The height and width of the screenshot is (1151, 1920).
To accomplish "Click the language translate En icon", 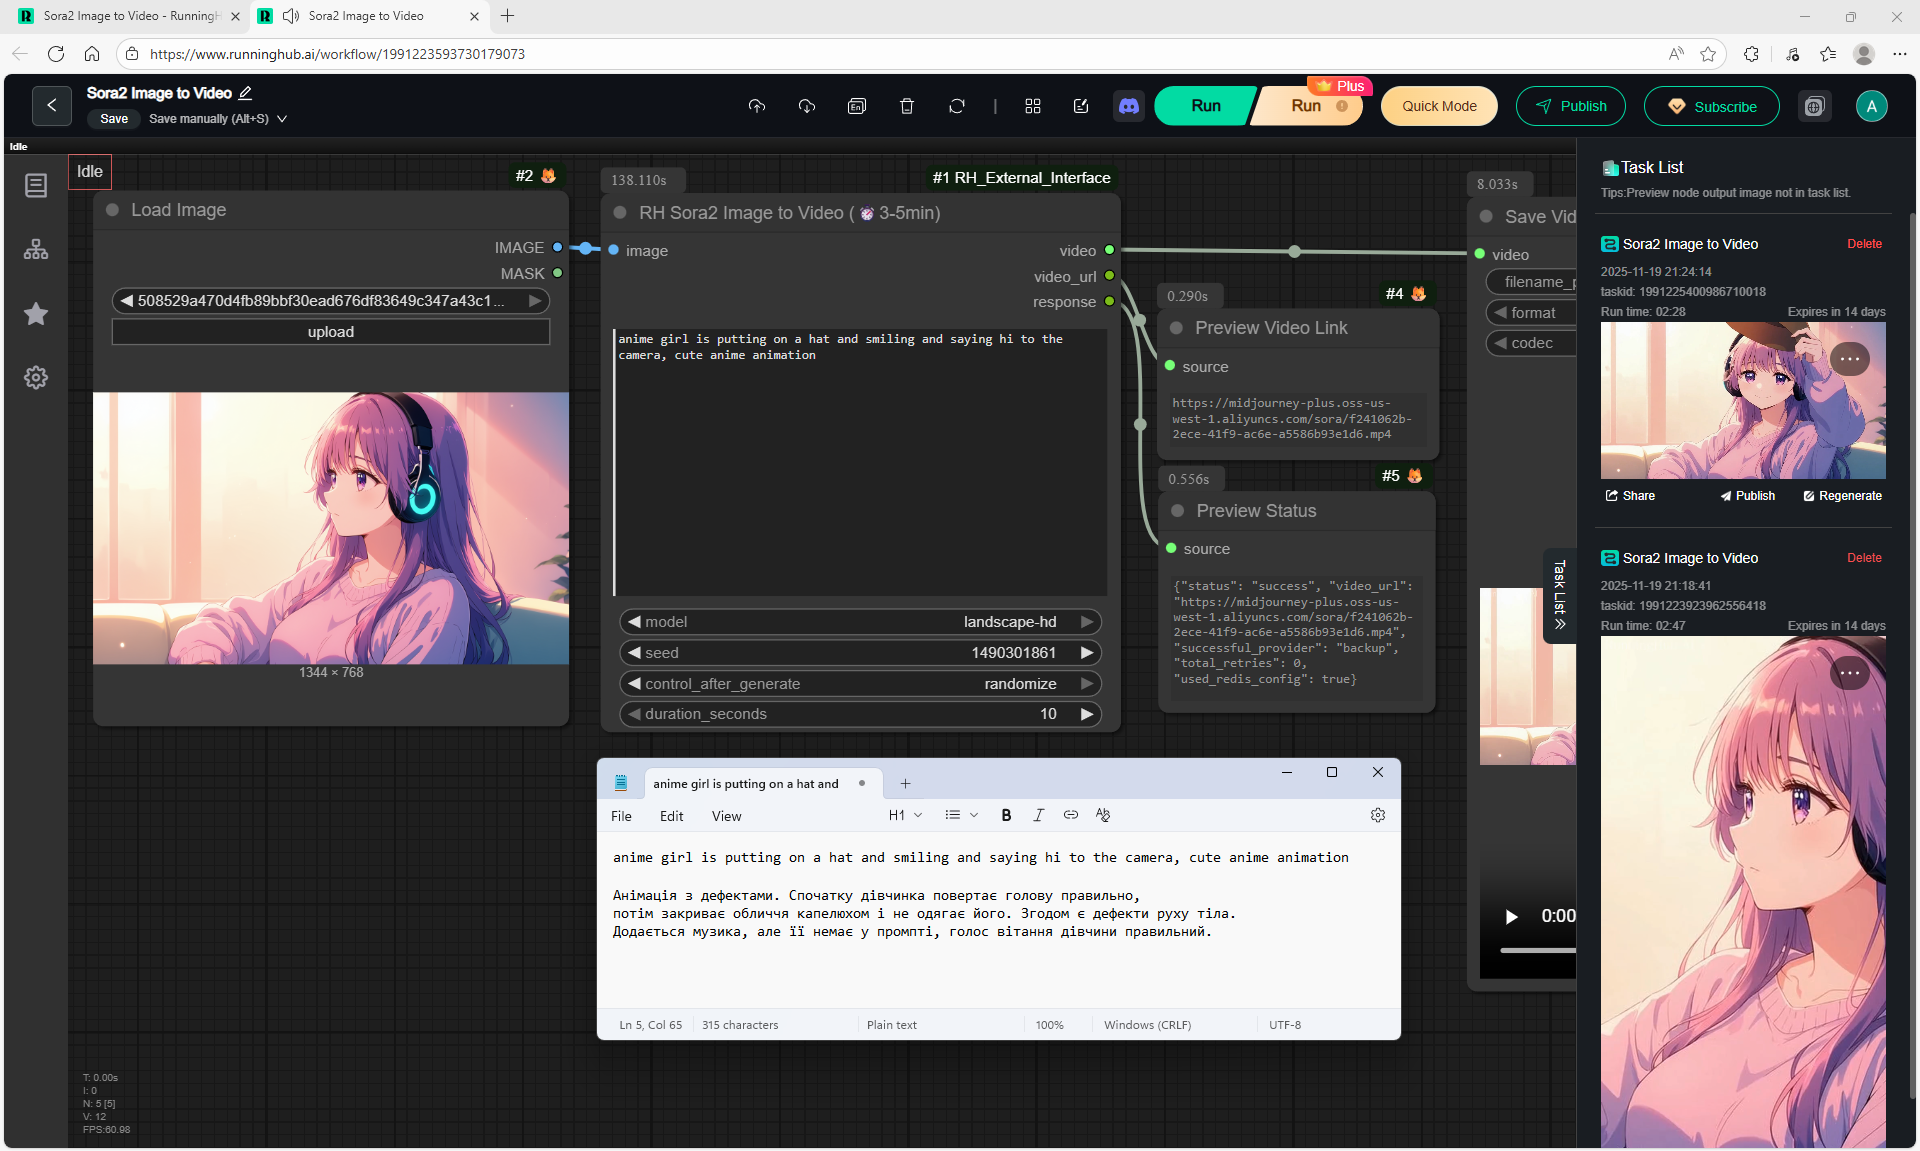I will coord(857,106).
